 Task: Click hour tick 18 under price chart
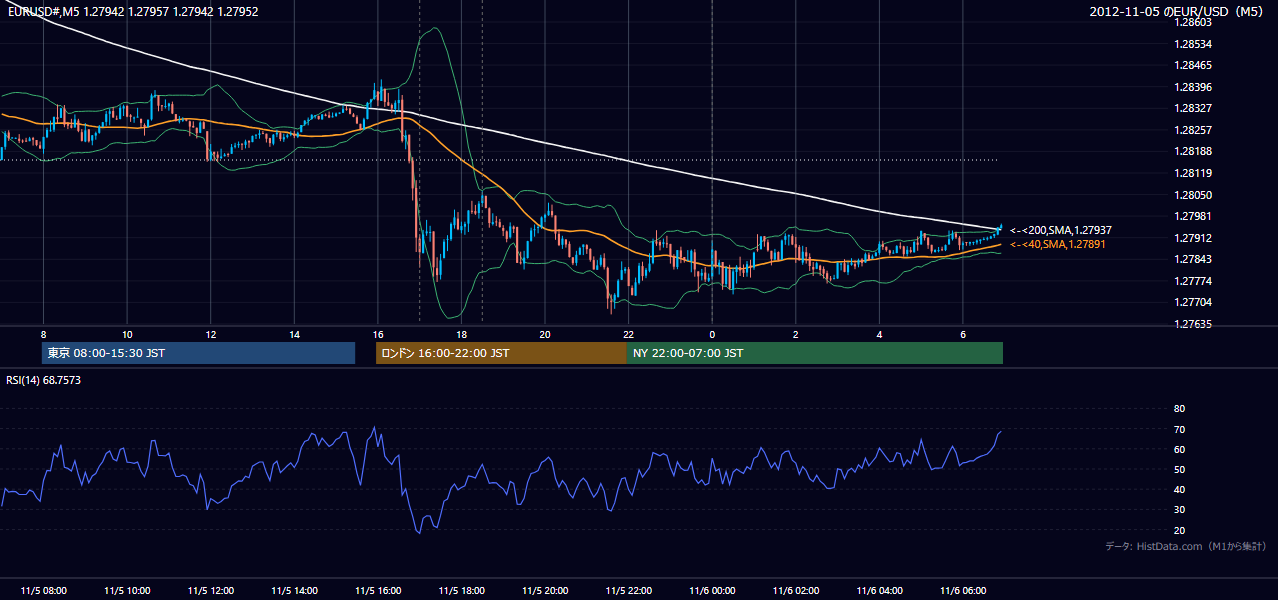pyautogui.click(x=461, y=334)
